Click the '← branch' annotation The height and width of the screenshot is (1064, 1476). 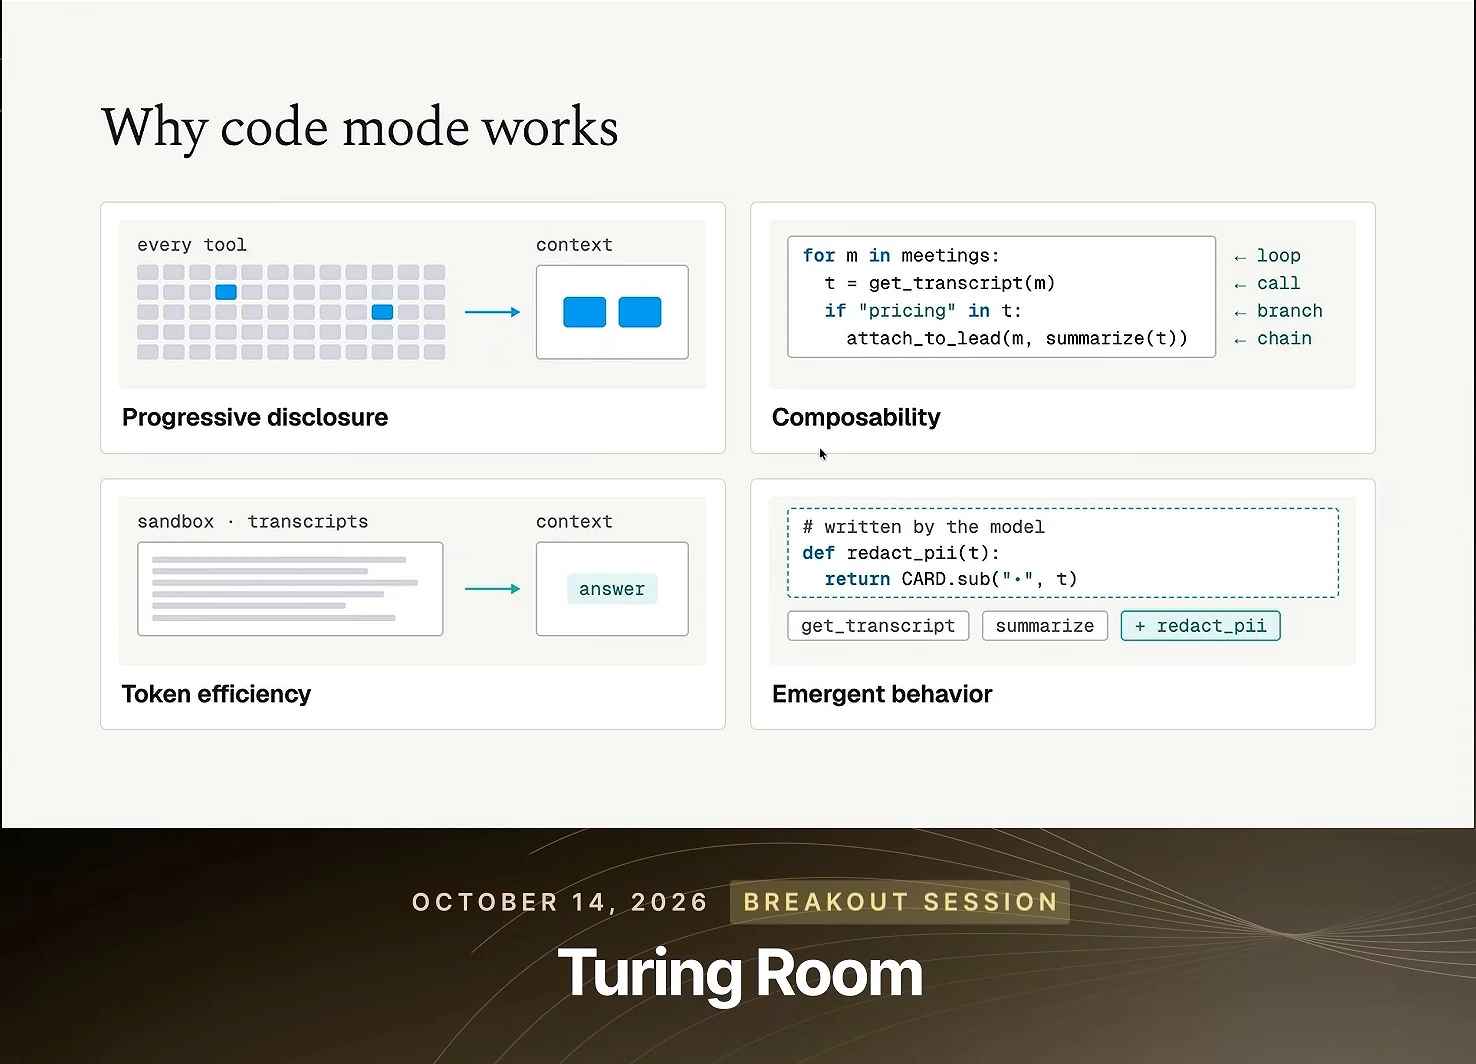point(1278,311)
